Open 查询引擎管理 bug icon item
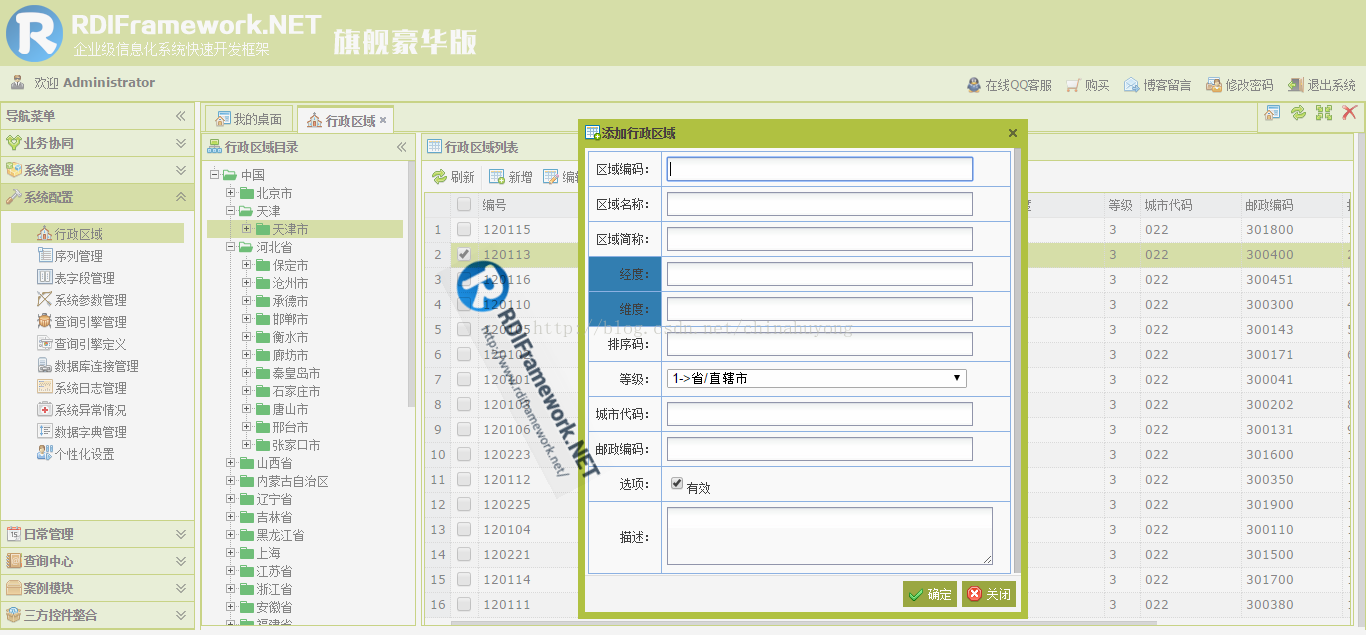 pyautogui.click(x=82, y=322)
